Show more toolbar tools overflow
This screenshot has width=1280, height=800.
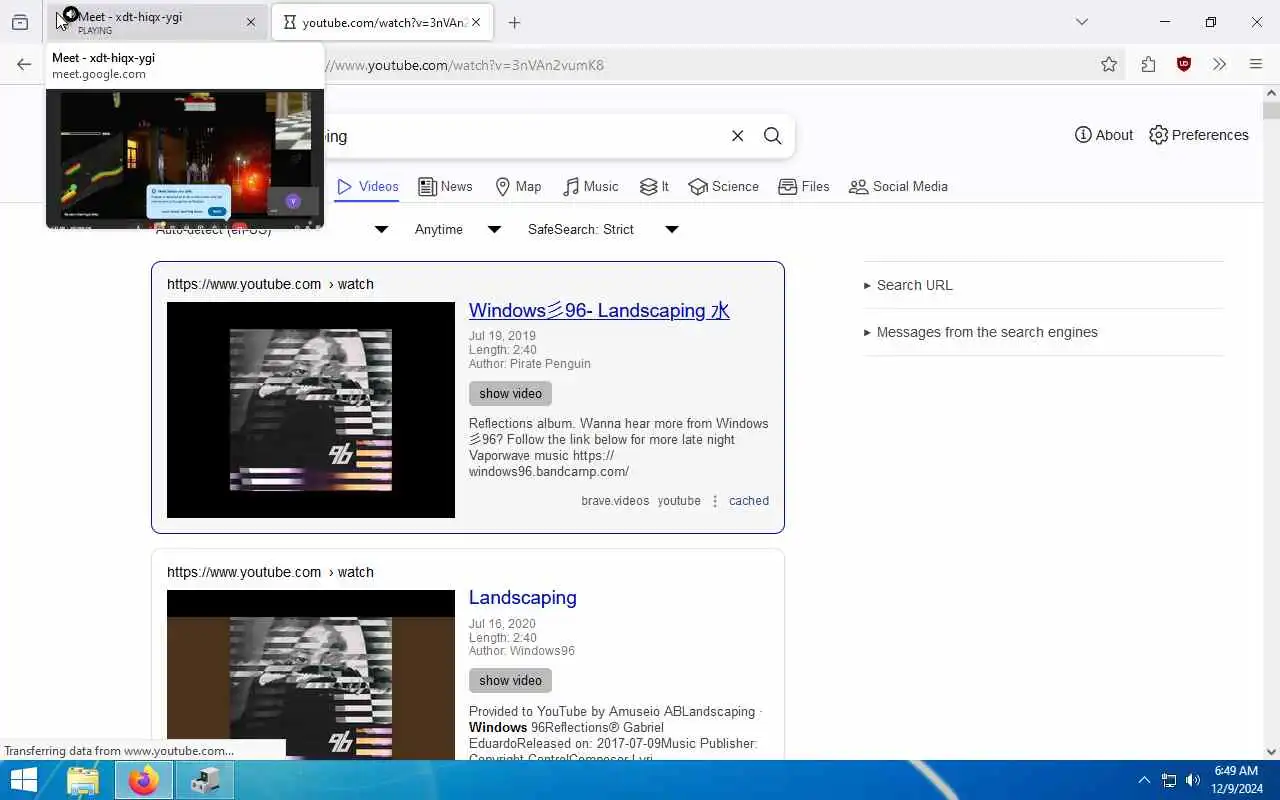click(1220, 65)
